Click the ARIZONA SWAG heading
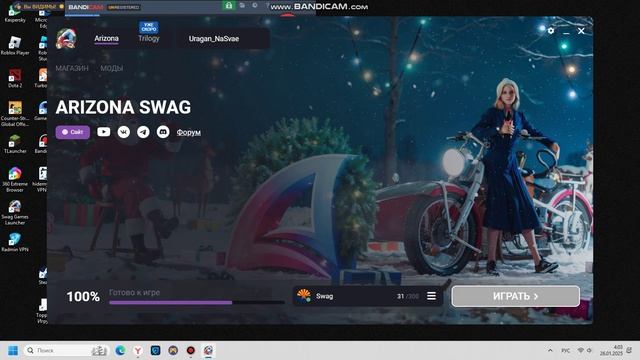Screen dimensions: 640x360 pos(123,107)
